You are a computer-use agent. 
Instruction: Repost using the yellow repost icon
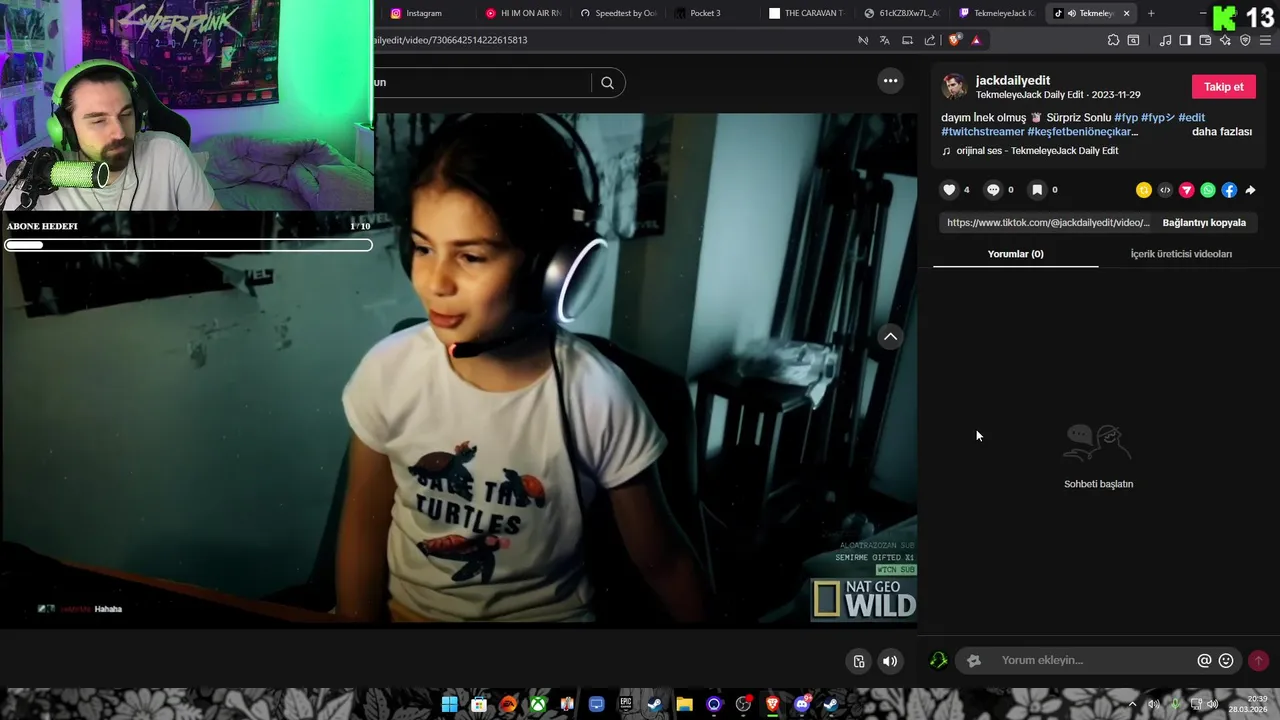[1144, 190]
